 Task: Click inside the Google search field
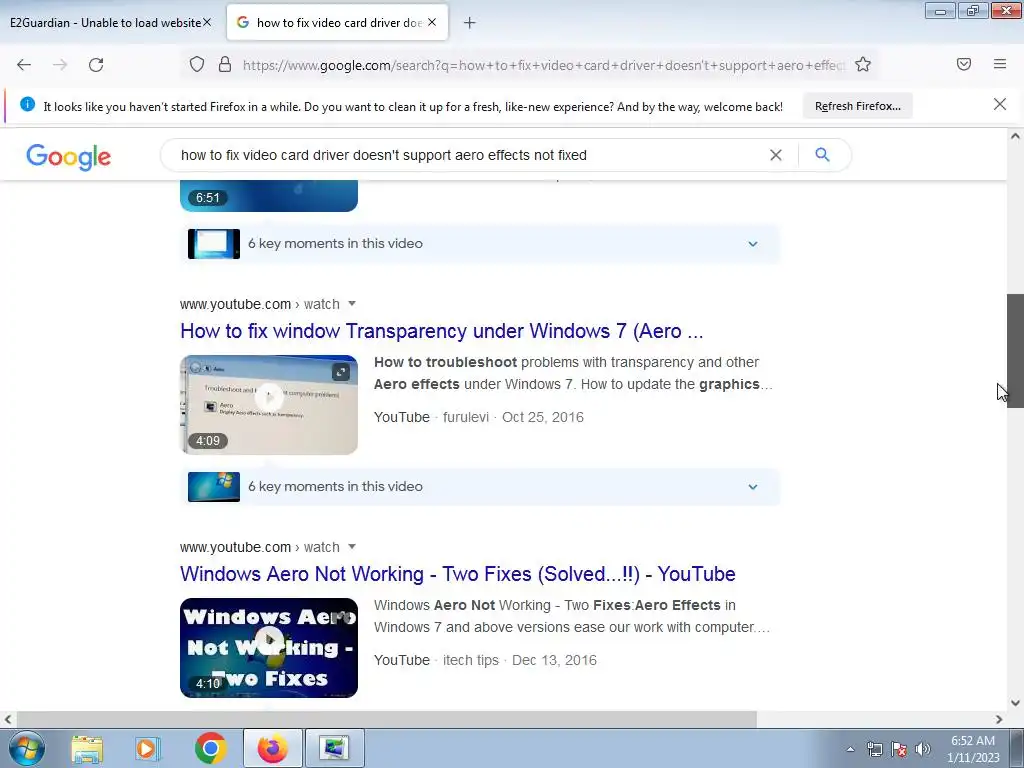[x=470, y=155]
